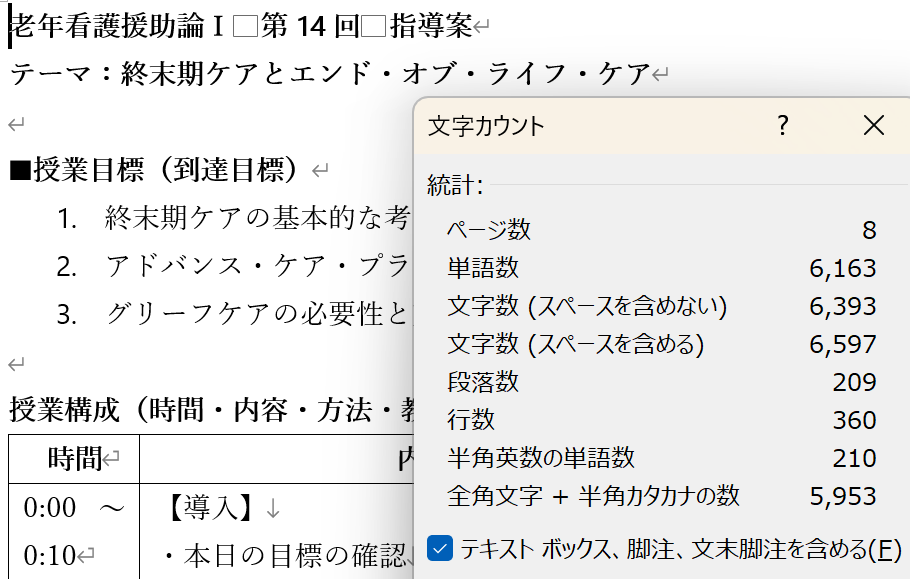
Task: Click the 文字カウント dialog title bar
Action: click(x=600, y=125)
